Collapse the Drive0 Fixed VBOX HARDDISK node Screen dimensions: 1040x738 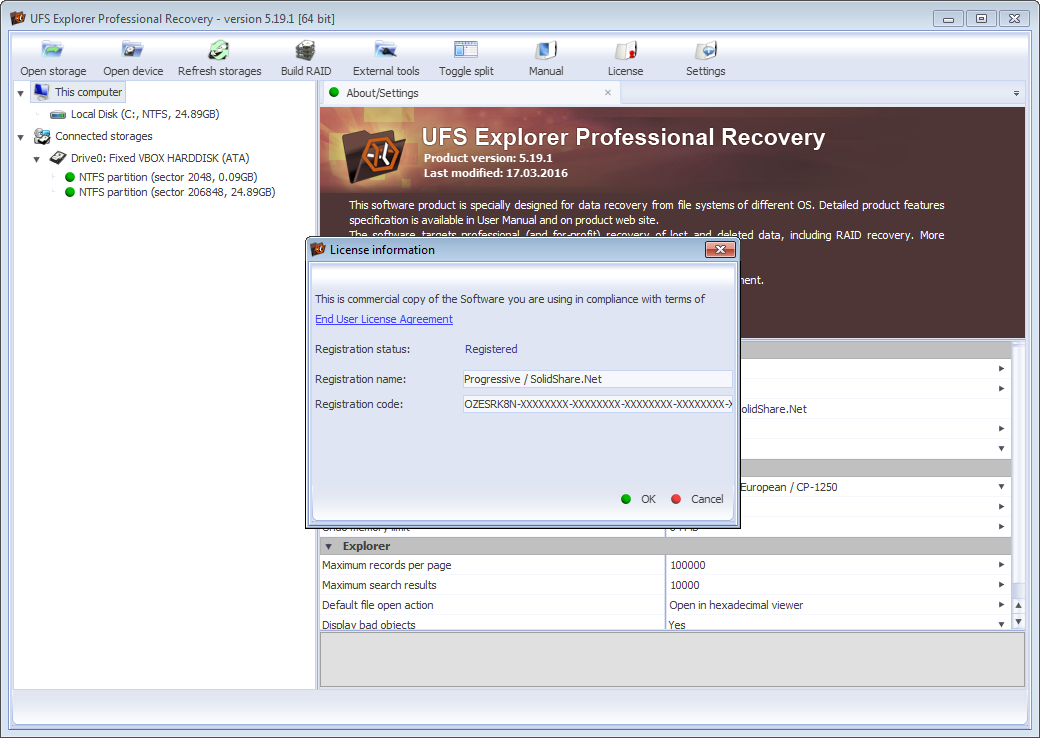pos(37,158)
